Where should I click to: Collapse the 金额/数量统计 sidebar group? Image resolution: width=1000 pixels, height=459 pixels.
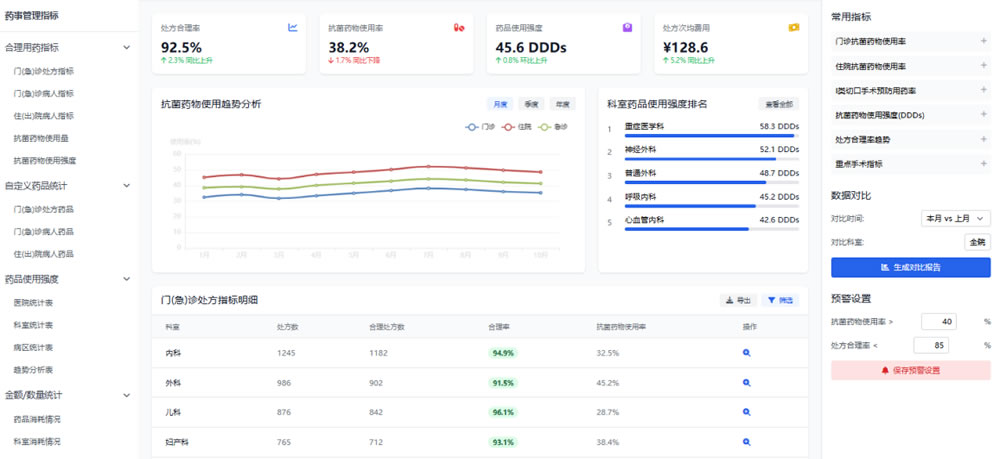(126, 395)
